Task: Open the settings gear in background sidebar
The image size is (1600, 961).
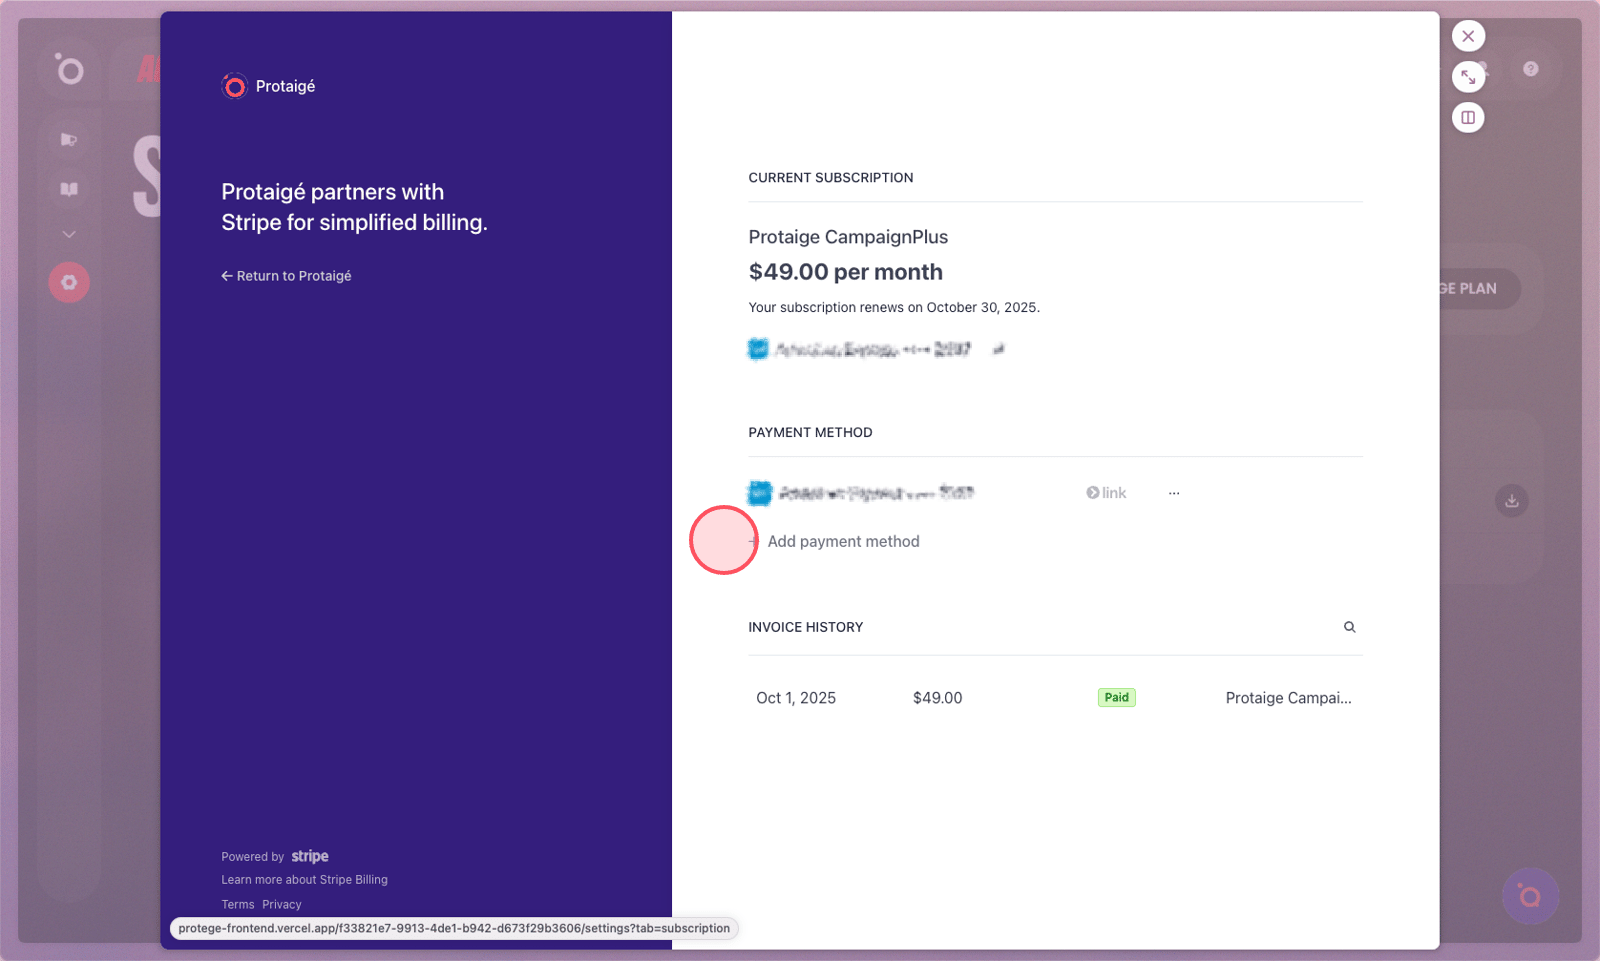Action: [69, 283]
